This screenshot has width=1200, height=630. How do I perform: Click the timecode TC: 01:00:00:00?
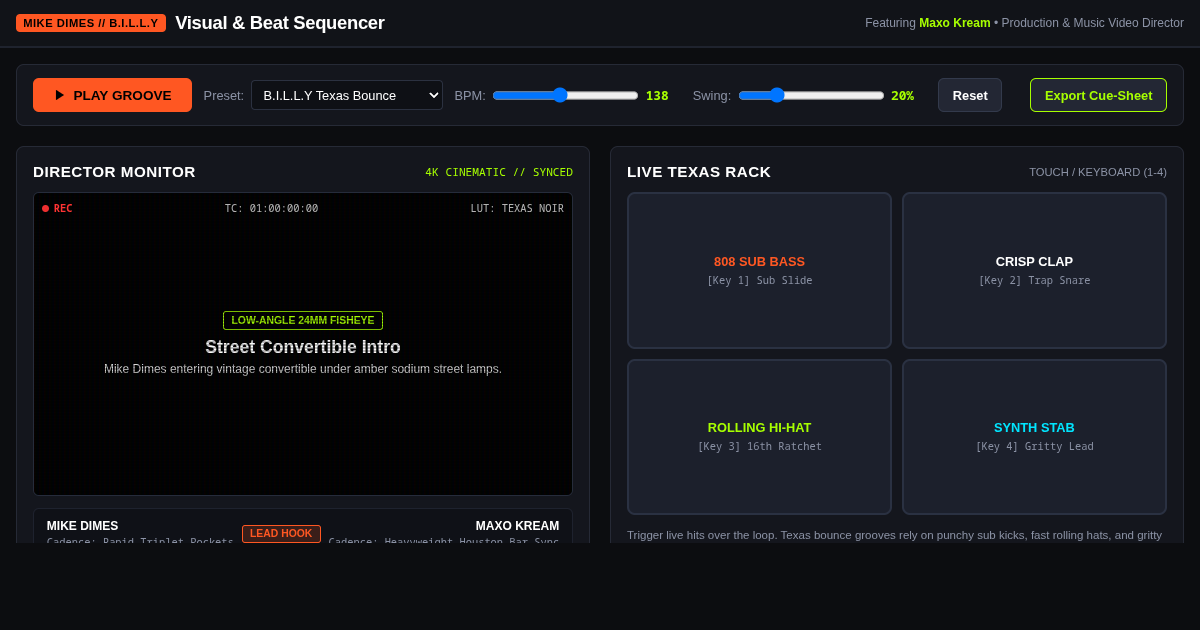pyautogui.click(x=271, y=208)
